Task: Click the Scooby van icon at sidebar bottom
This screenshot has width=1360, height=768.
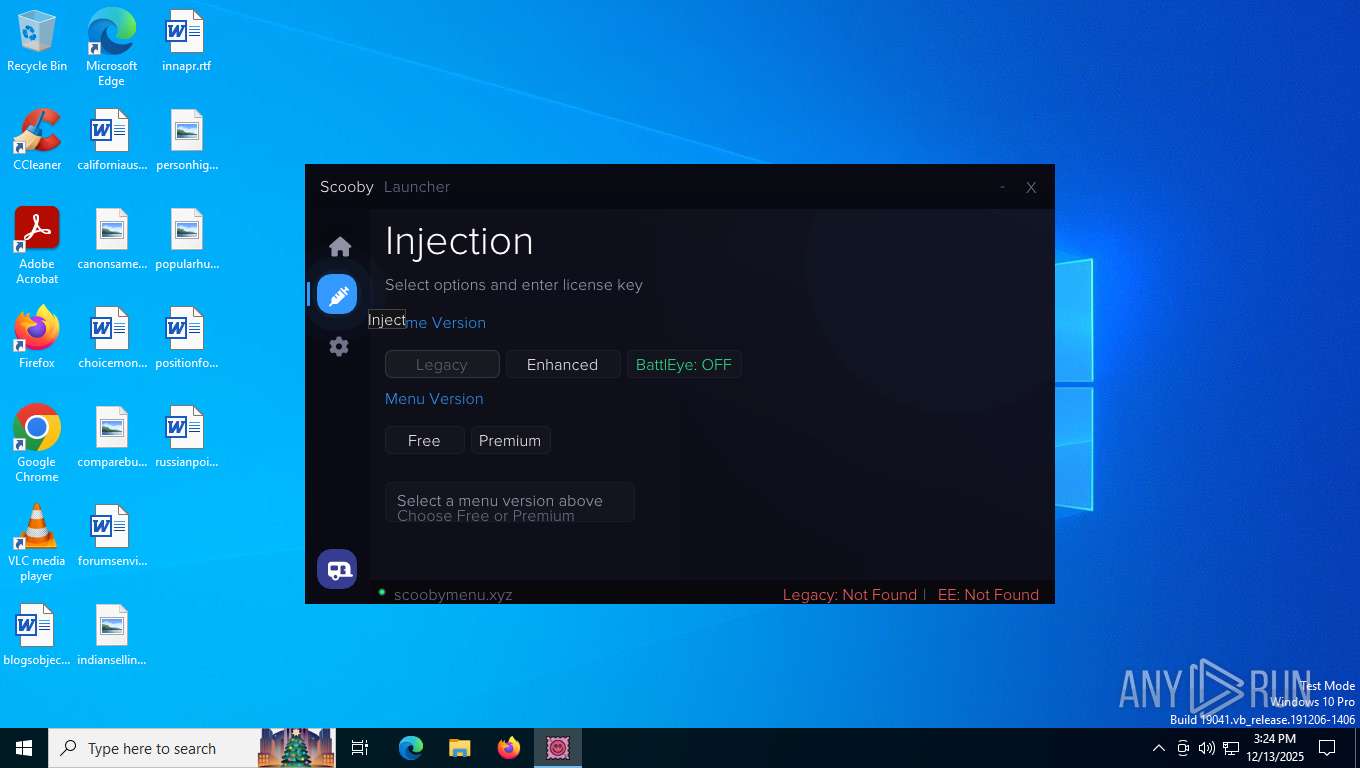Action: click(x=337, y=569)
